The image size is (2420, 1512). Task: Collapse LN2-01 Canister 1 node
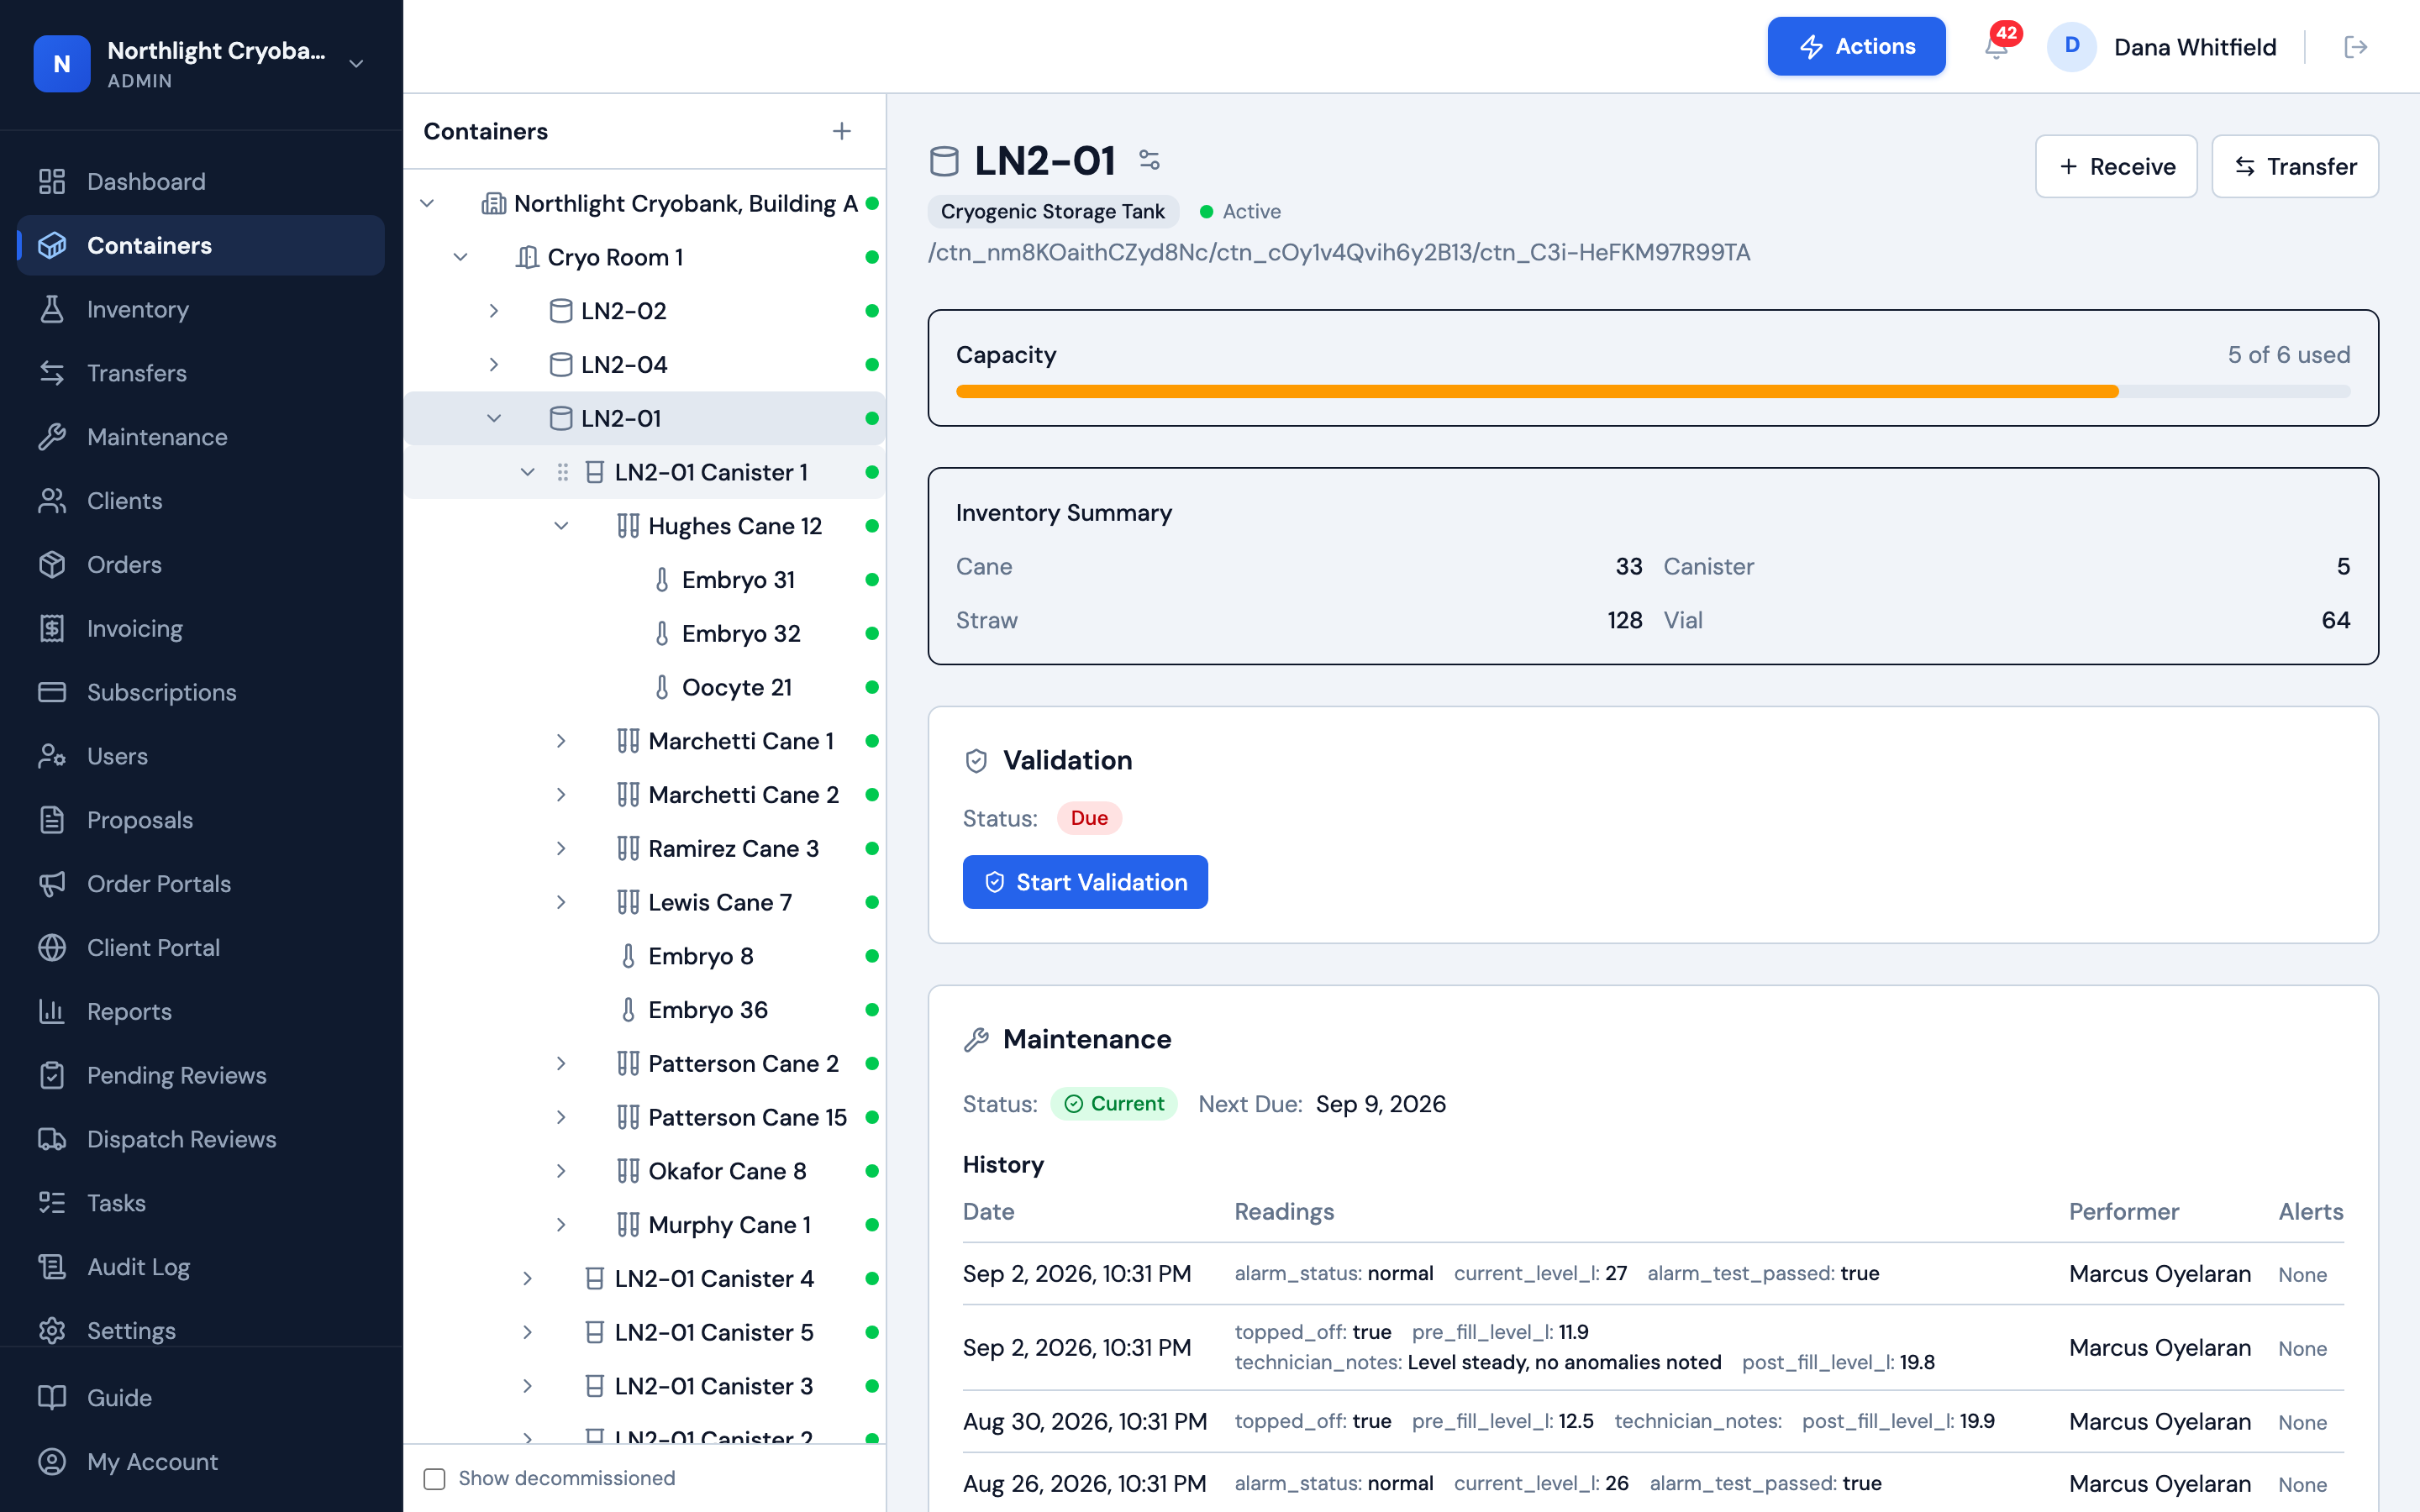[x=528, y=472]
